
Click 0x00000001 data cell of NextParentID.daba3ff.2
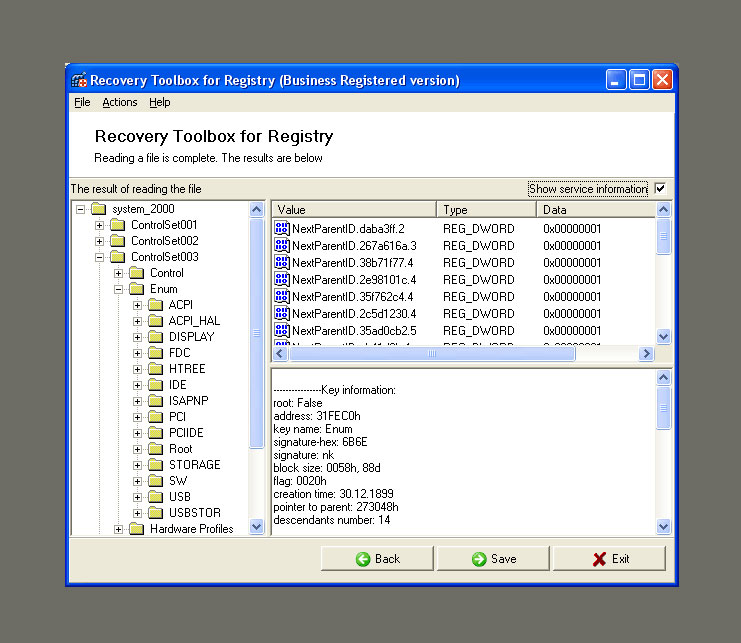[572, 228]
